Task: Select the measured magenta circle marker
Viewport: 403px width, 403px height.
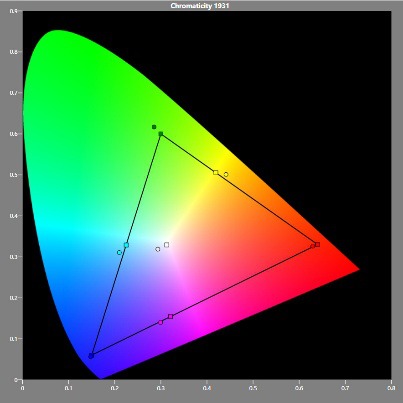Action: click(161, 322)
